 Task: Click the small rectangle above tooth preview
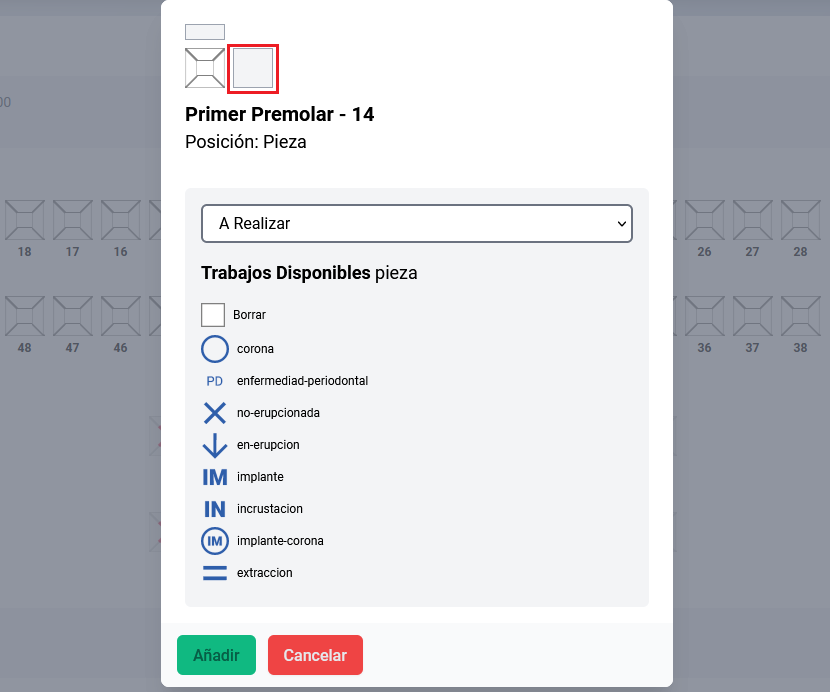pos(205,32)
